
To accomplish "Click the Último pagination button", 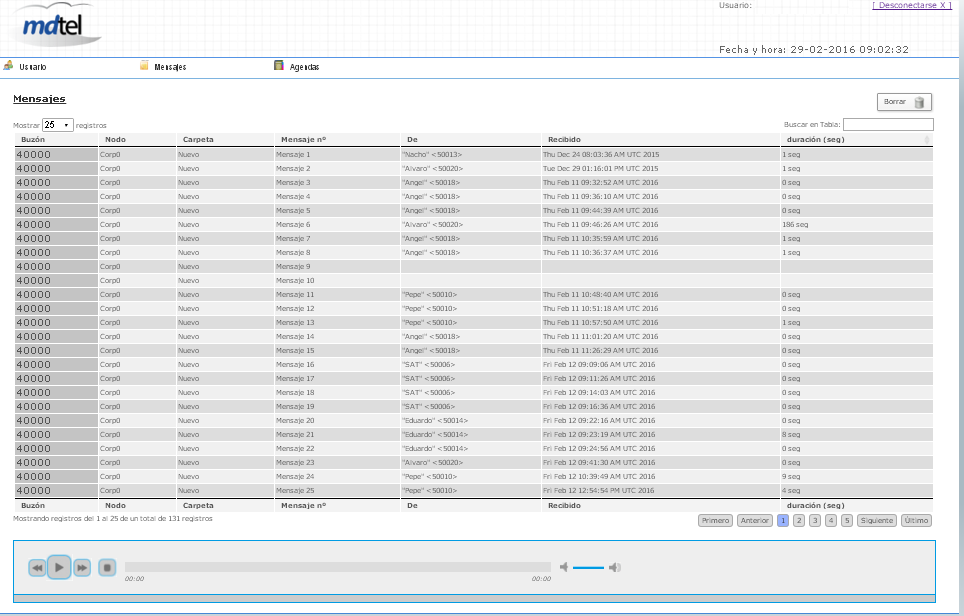I will click(916, 521).
